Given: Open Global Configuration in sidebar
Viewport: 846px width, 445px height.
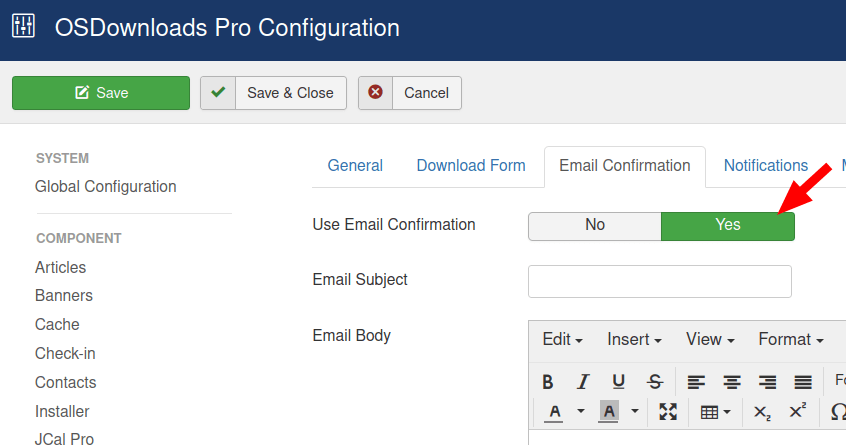Looking at the screenshot, I should [106, 187].
